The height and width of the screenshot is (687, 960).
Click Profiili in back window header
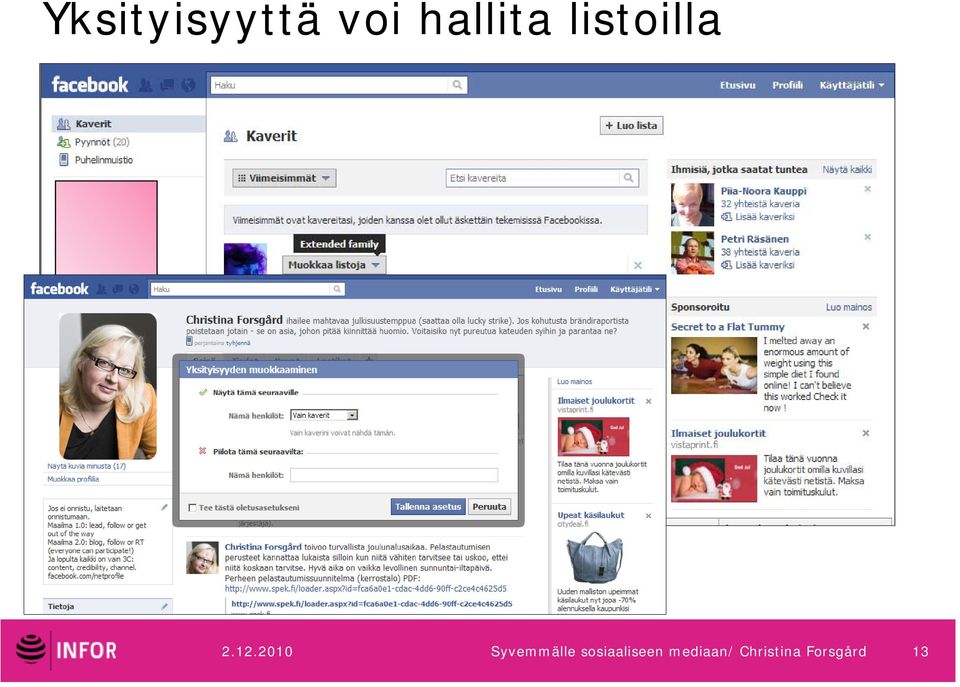pos(787,85)
